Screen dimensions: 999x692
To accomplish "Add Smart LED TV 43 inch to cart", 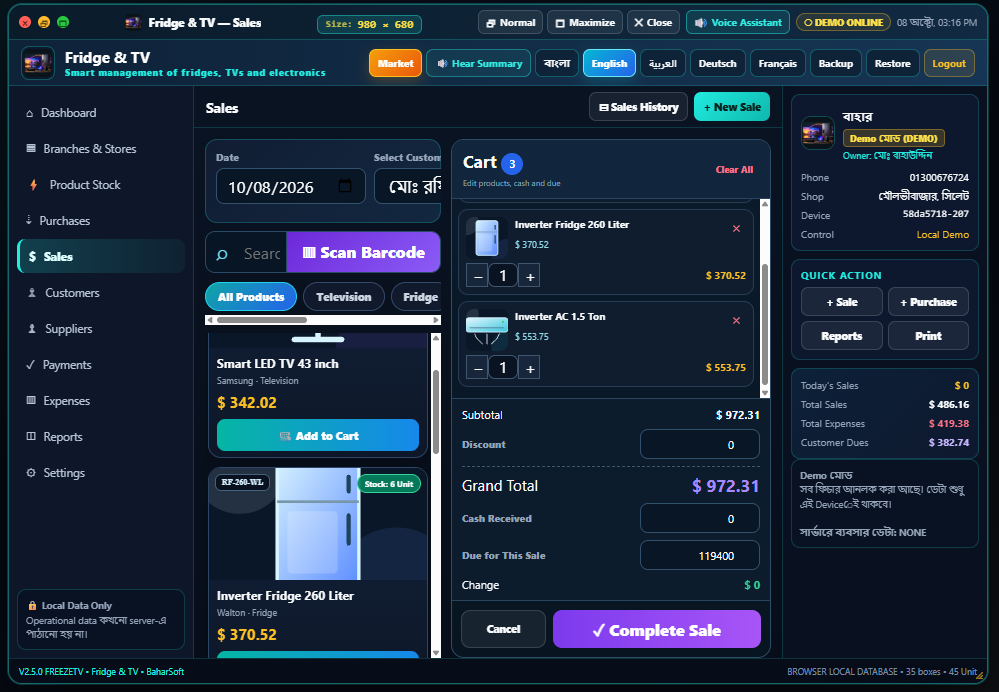I will [x=318, y=435].
